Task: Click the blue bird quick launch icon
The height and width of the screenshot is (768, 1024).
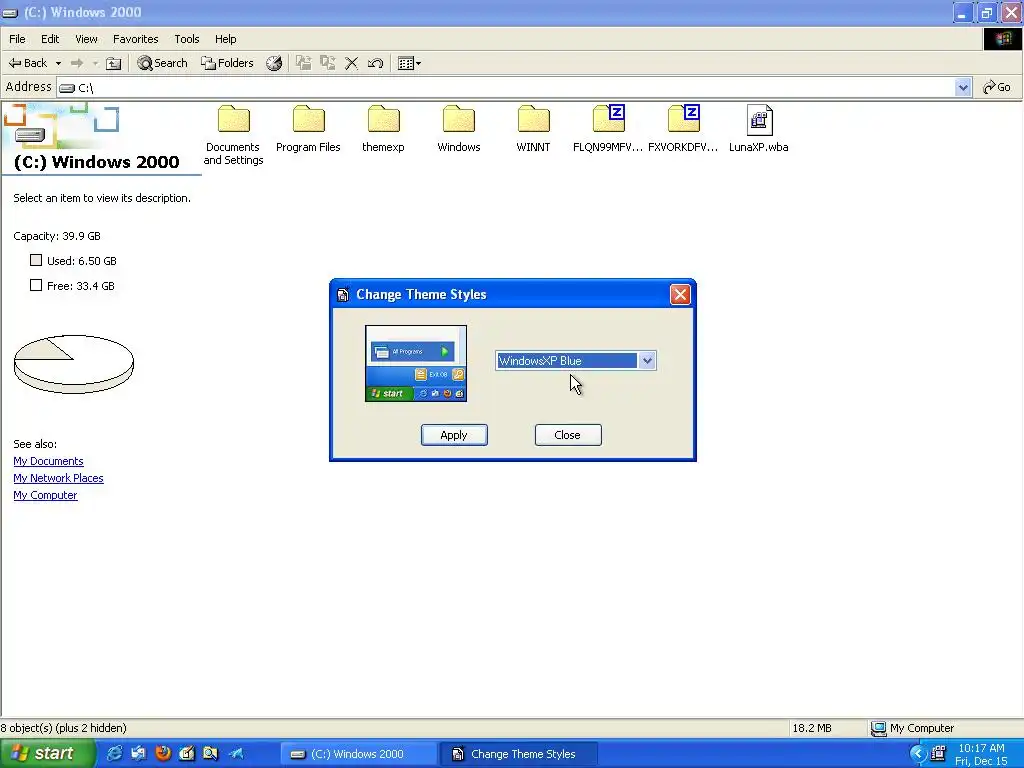Action: pos(235,754)
